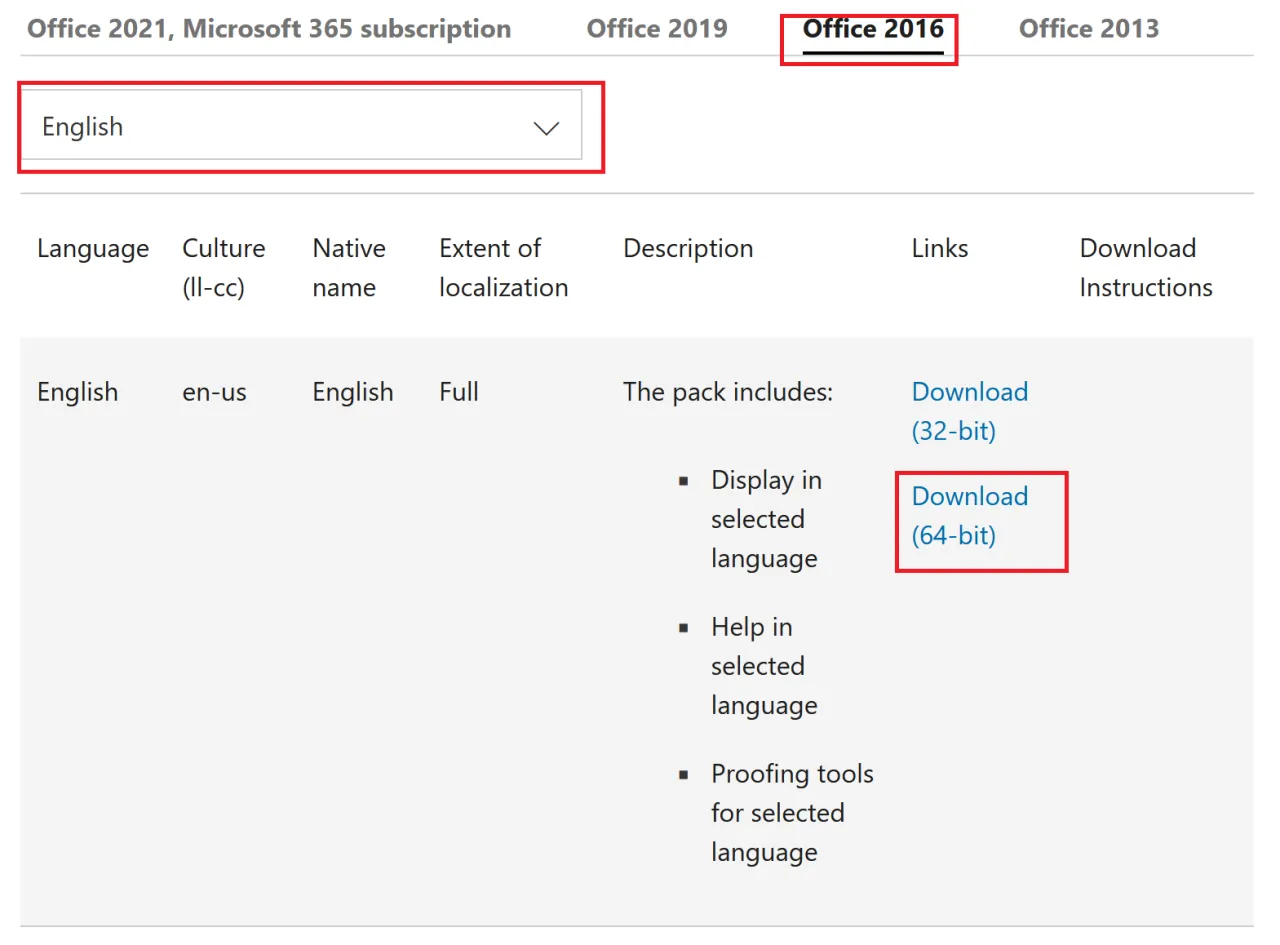The image size is (1280, 945).
Task: Click 'Proofing tools for selected language' bullet
Action: point(792,813)
